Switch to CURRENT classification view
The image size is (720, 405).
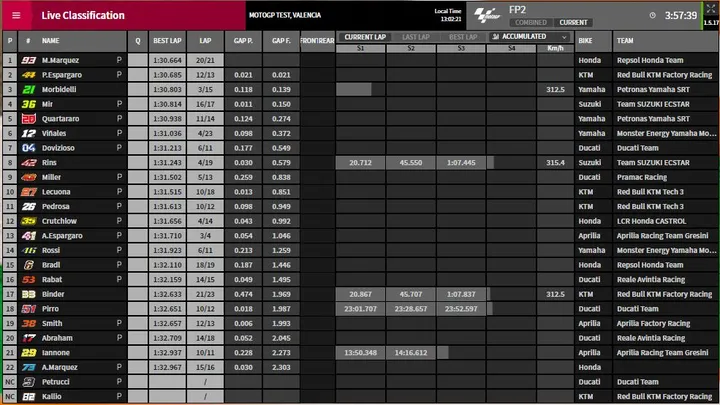(x=573, y=22)
